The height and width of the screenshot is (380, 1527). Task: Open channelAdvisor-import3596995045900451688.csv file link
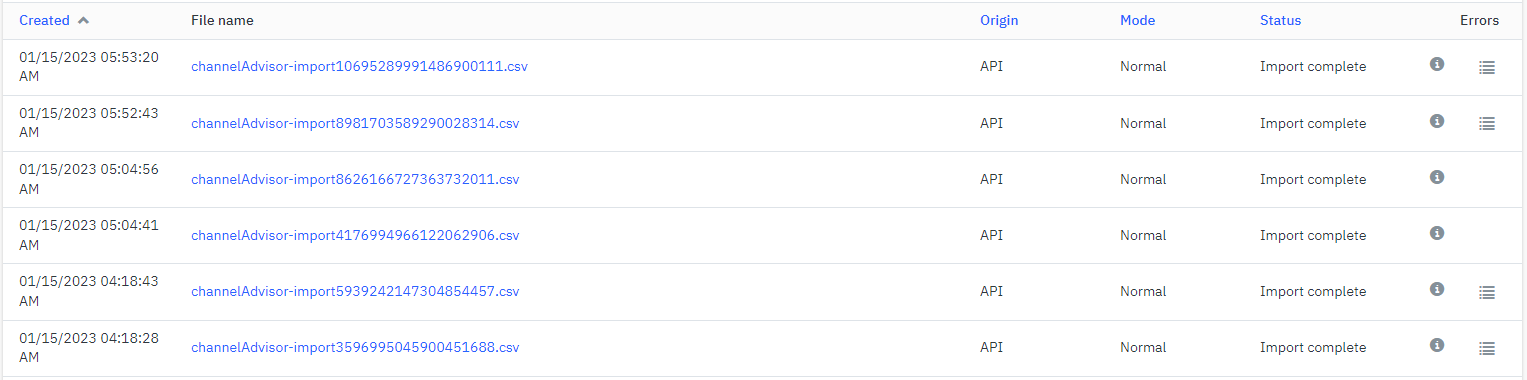pos(355,348)
